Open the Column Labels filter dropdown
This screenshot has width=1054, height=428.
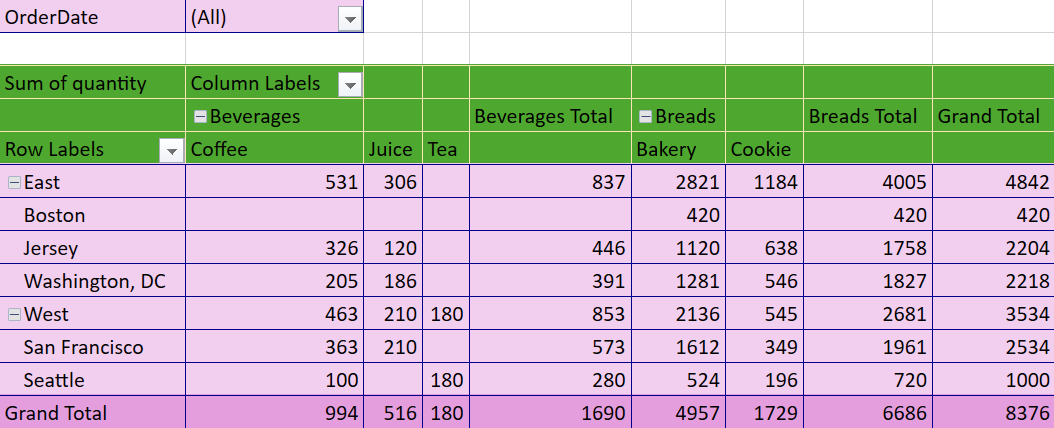coord(349,85)
